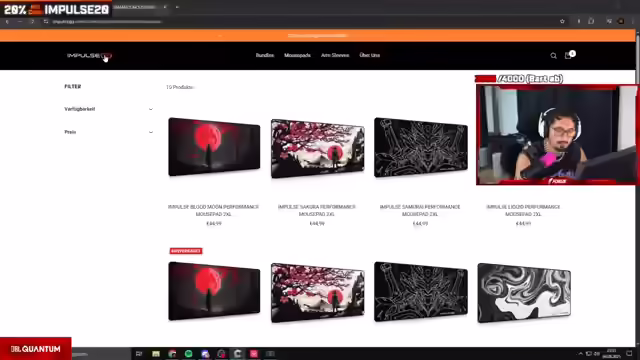Open the Mousepads menu item
This screenshot has width=640, height=360.
click(x=297, y=56)
